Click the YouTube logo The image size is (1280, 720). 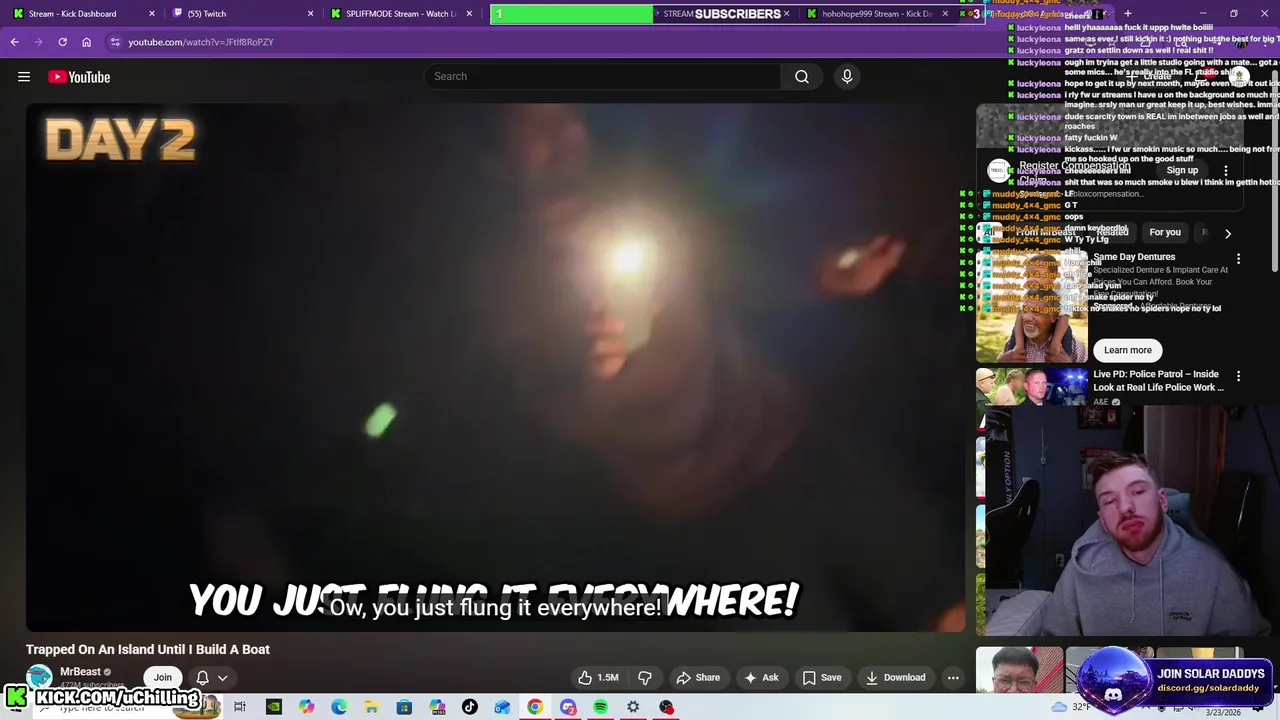tap(79, 77)
